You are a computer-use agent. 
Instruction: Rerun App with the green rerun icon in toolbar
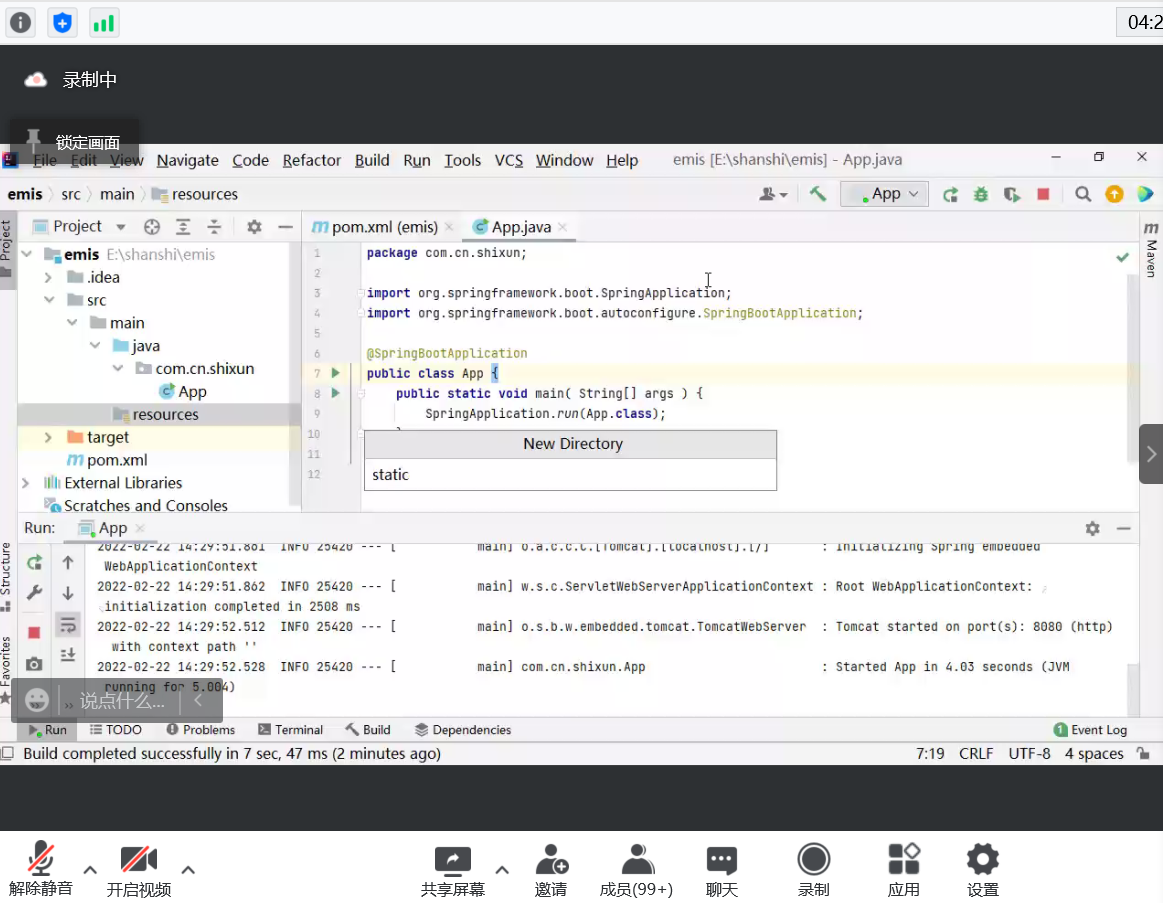click(x=950, y=194)
